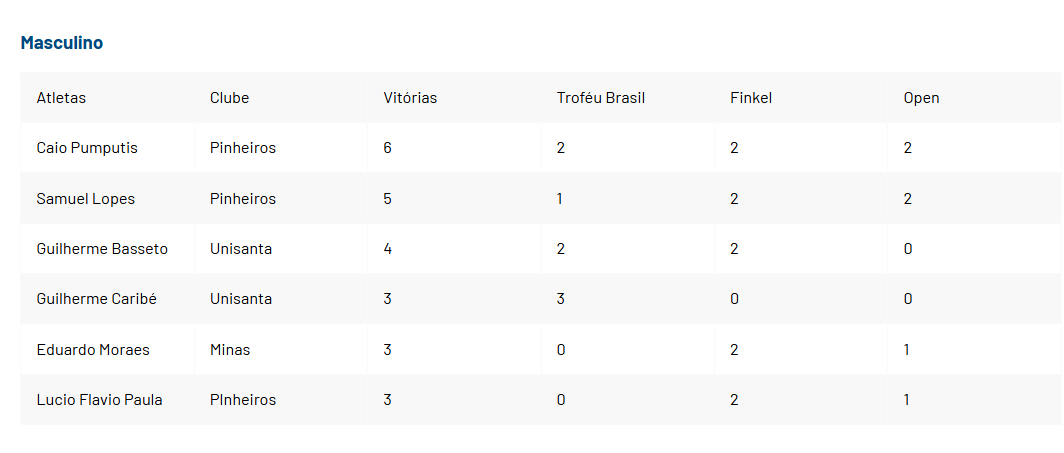Select Pinheiros club in Samuel Lopes's row
The width and height of the screenshot is (1064, 453).
pos(243,199)
